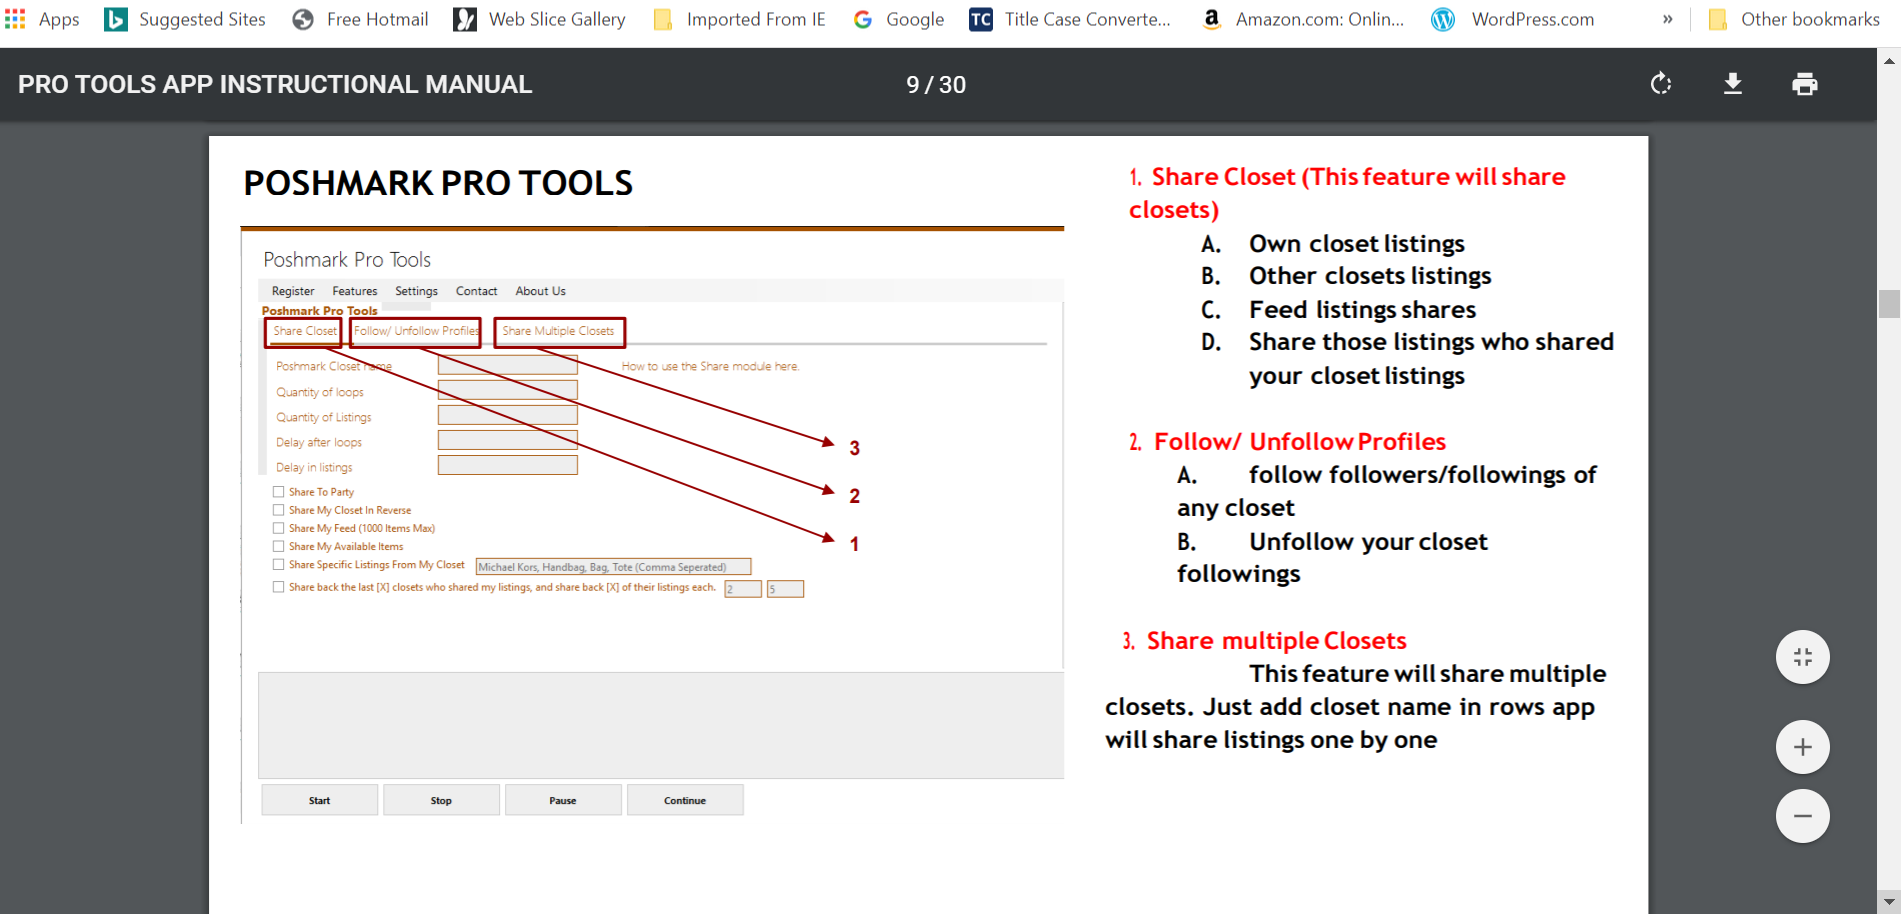The width and height of the screenshot is (1901, 914).
Task: Click the comma separated keywords input field
Action: 613,567
